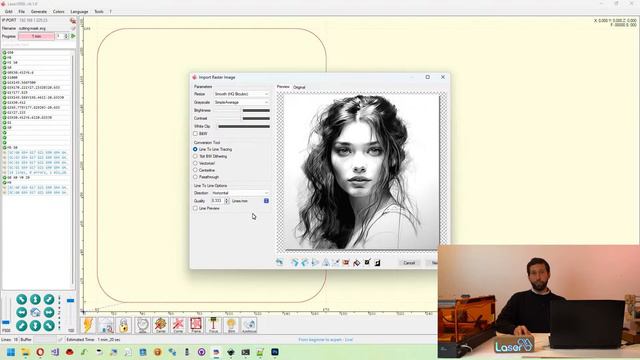Jog the laser right with the right arrow
The height and width of the screenshot is (360, 640).
click(x=49, y=313)
